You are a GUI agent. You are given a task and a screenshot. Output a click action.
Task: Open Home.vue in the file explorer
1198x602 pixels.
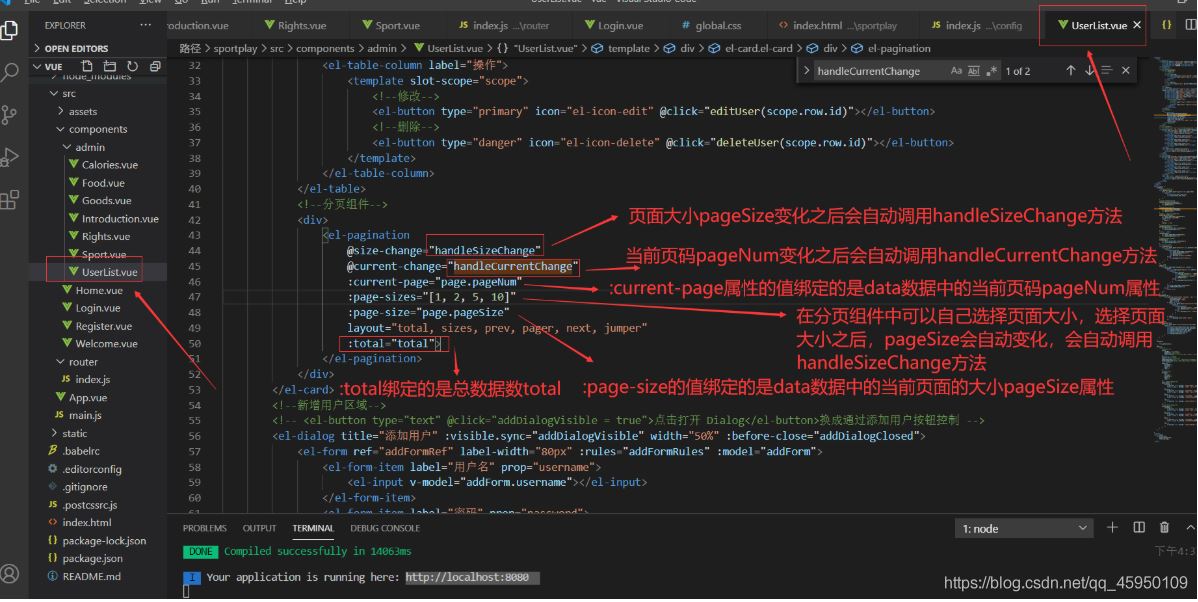98,290
